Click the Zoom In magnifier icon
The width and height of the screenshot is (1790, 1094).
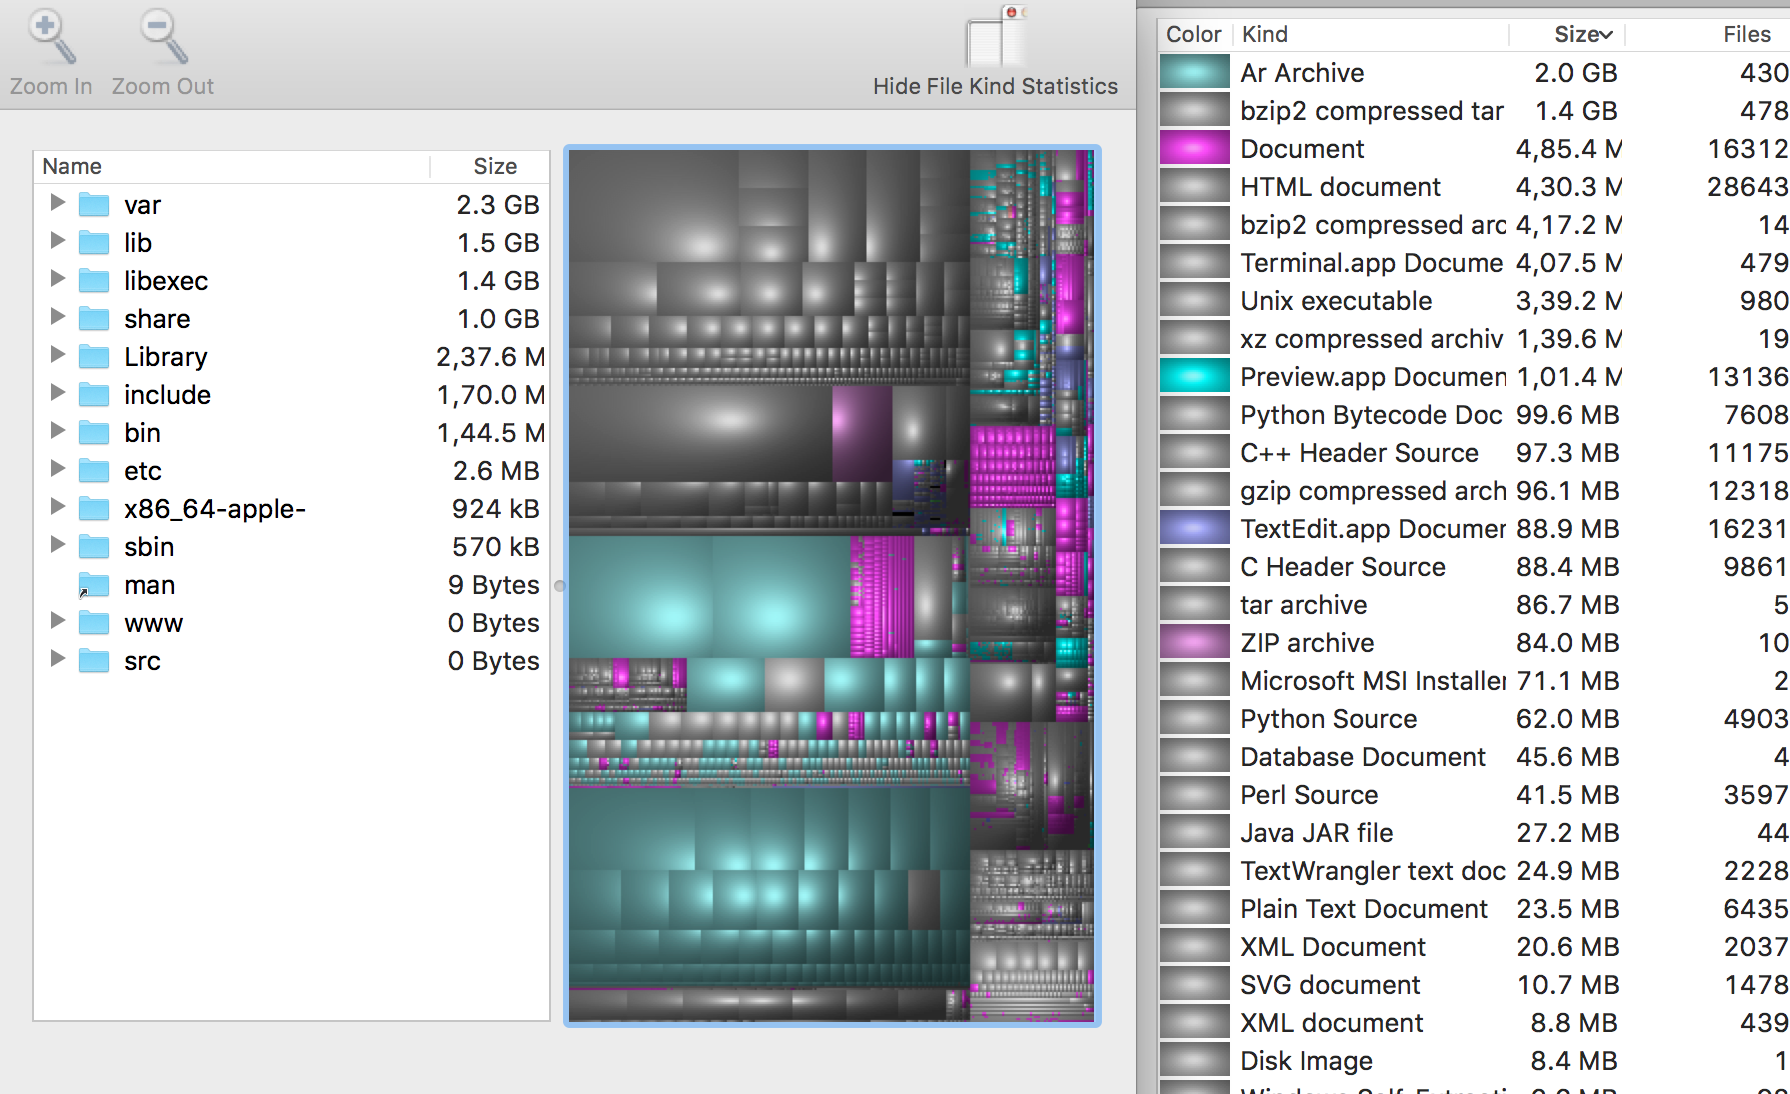(x=51, y=36)
